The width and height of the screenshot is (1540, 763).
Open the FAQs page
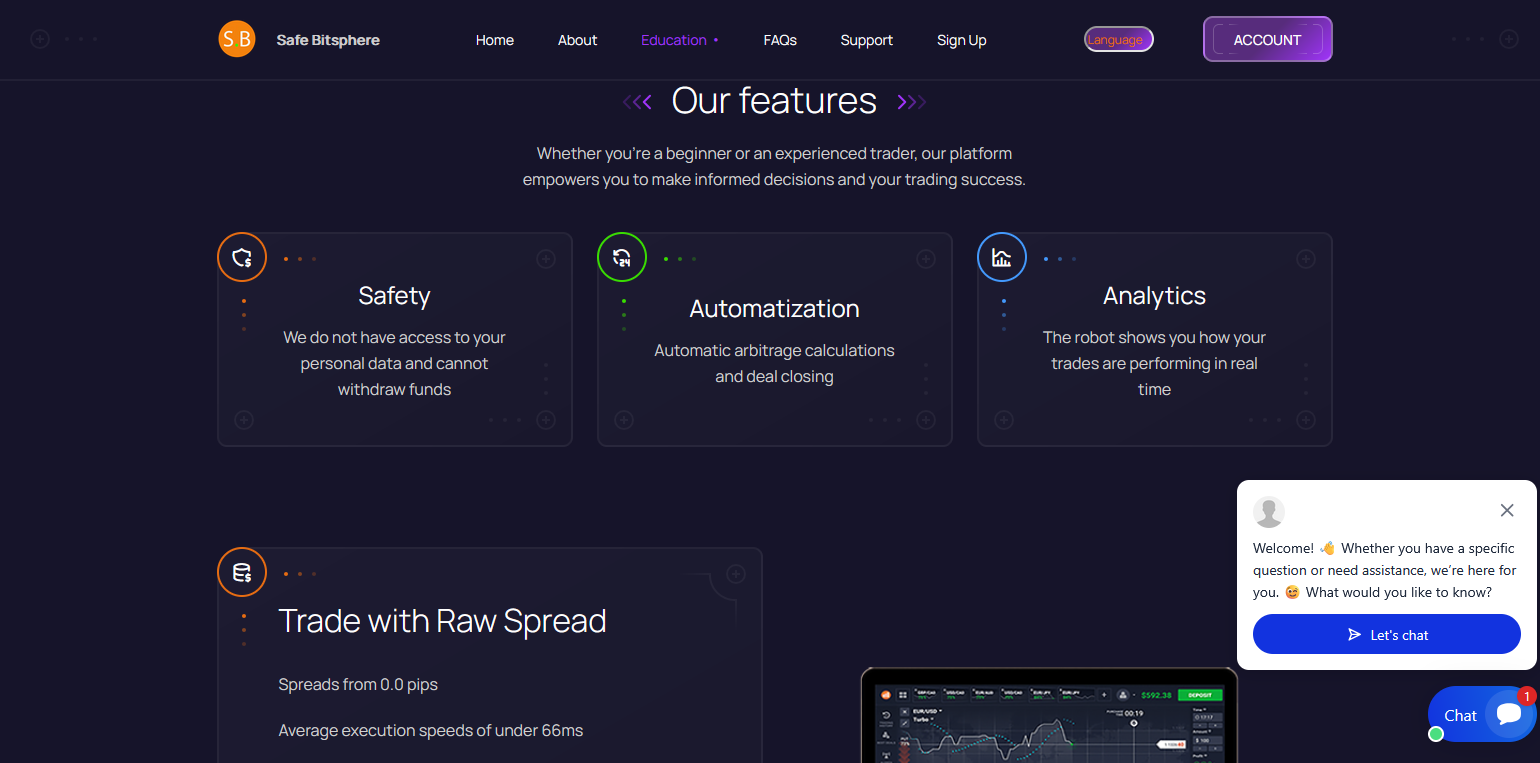(x=780, y=40)
